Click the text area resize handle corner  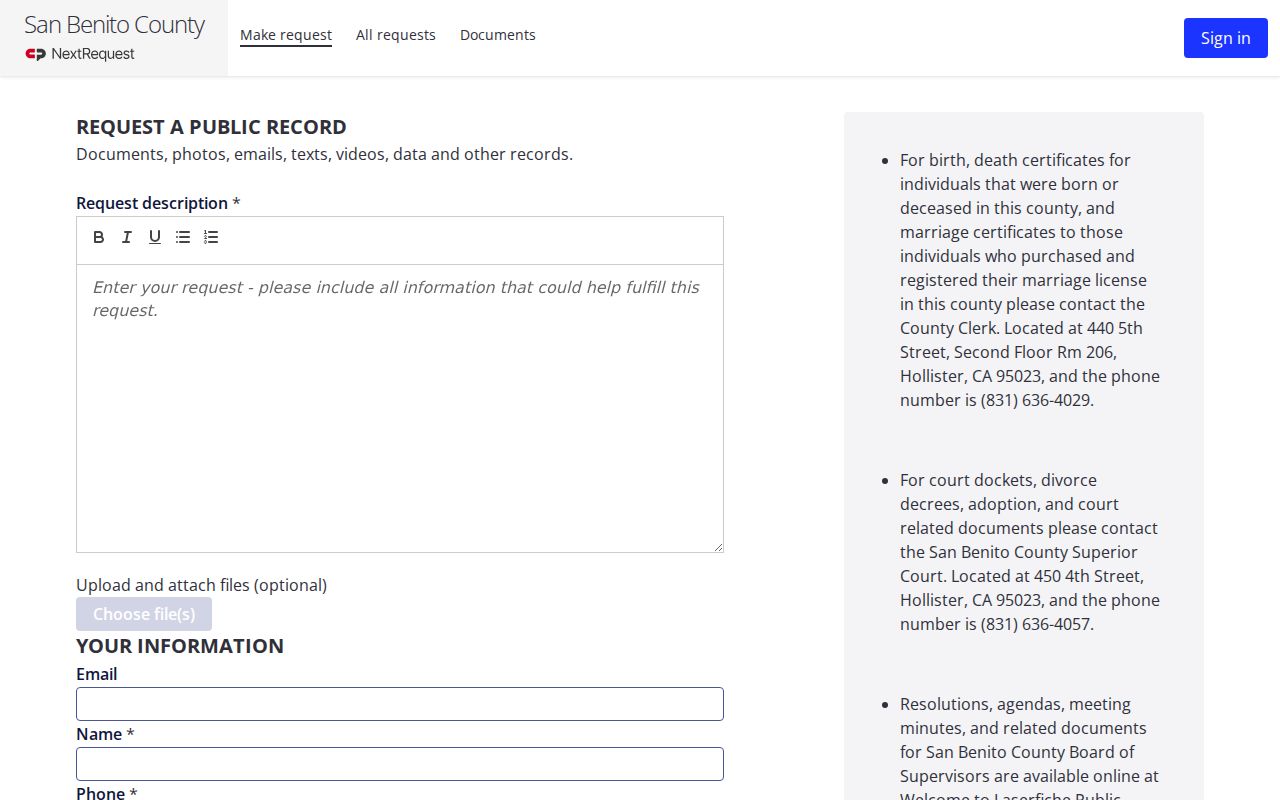pos(717,546)
